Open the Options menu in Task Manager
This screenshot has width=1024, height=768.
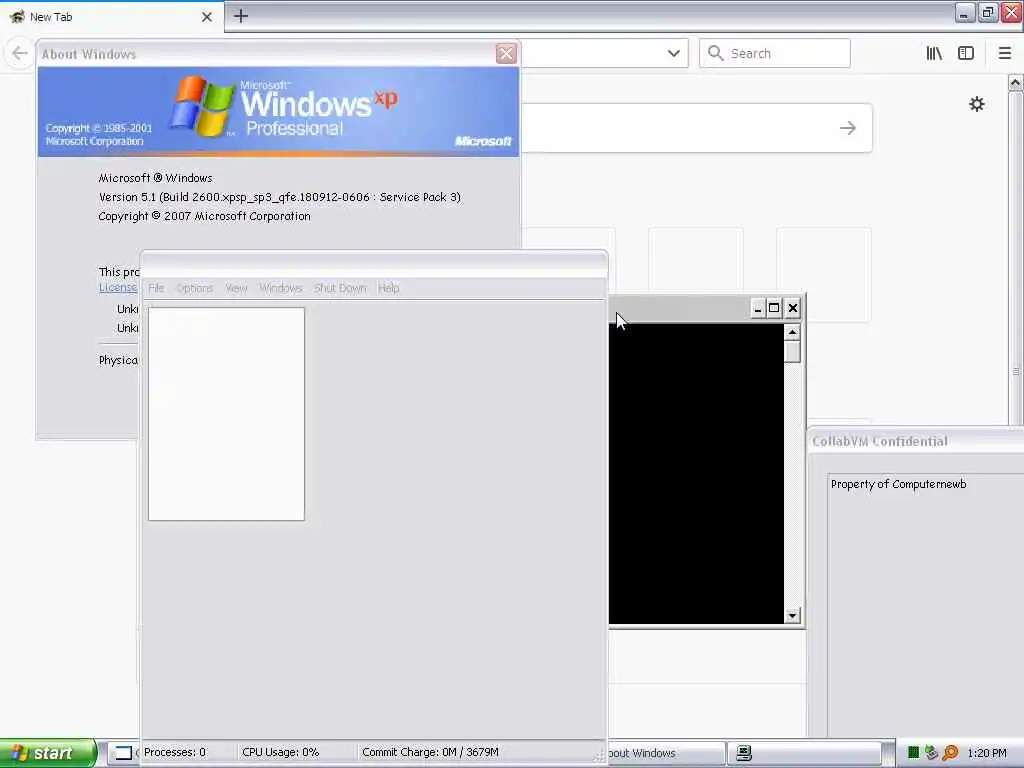point(195,288)
